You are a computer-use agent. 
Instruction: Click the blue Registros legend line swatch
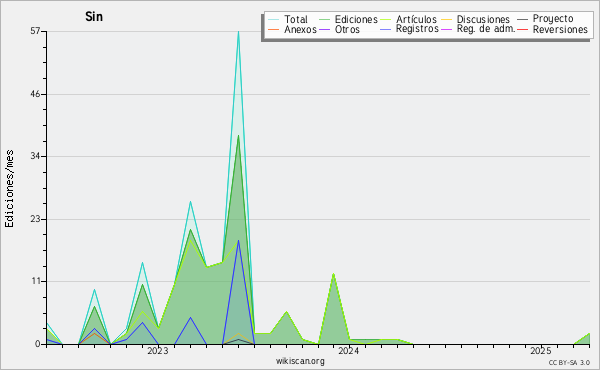[x=385, y=29]
